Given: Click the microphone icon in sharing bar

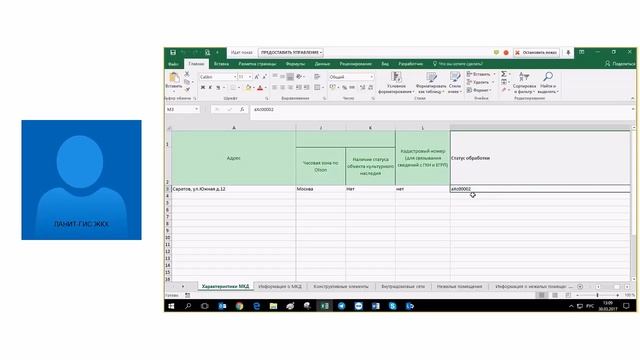Looking at the screenshot, I should [x=568, y=53].
